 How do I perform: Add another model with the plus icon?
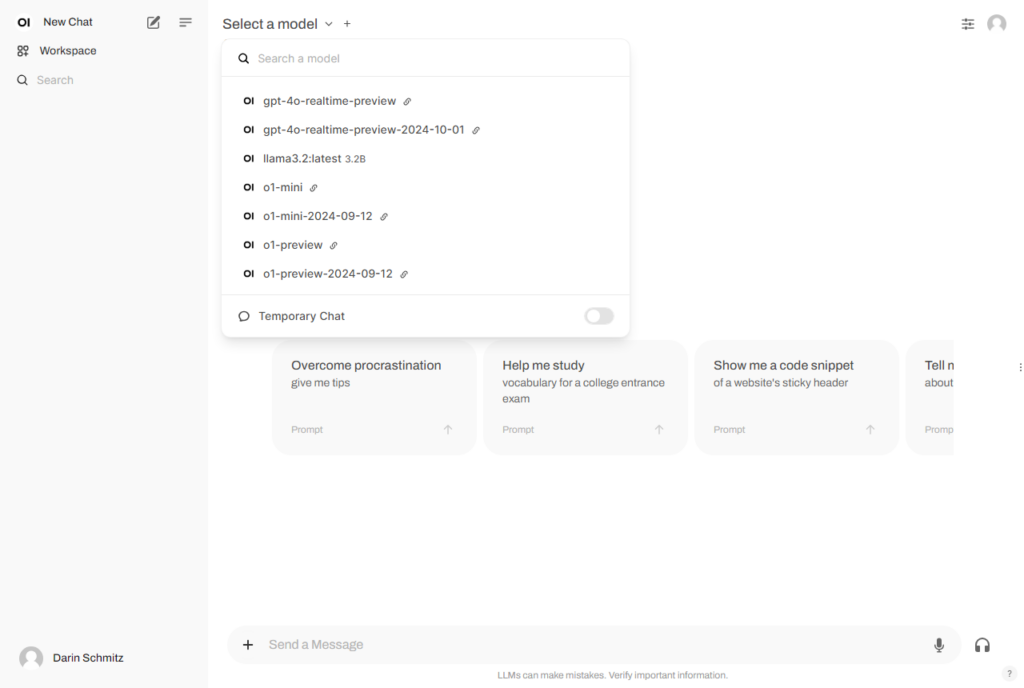(x=347, y=24)
